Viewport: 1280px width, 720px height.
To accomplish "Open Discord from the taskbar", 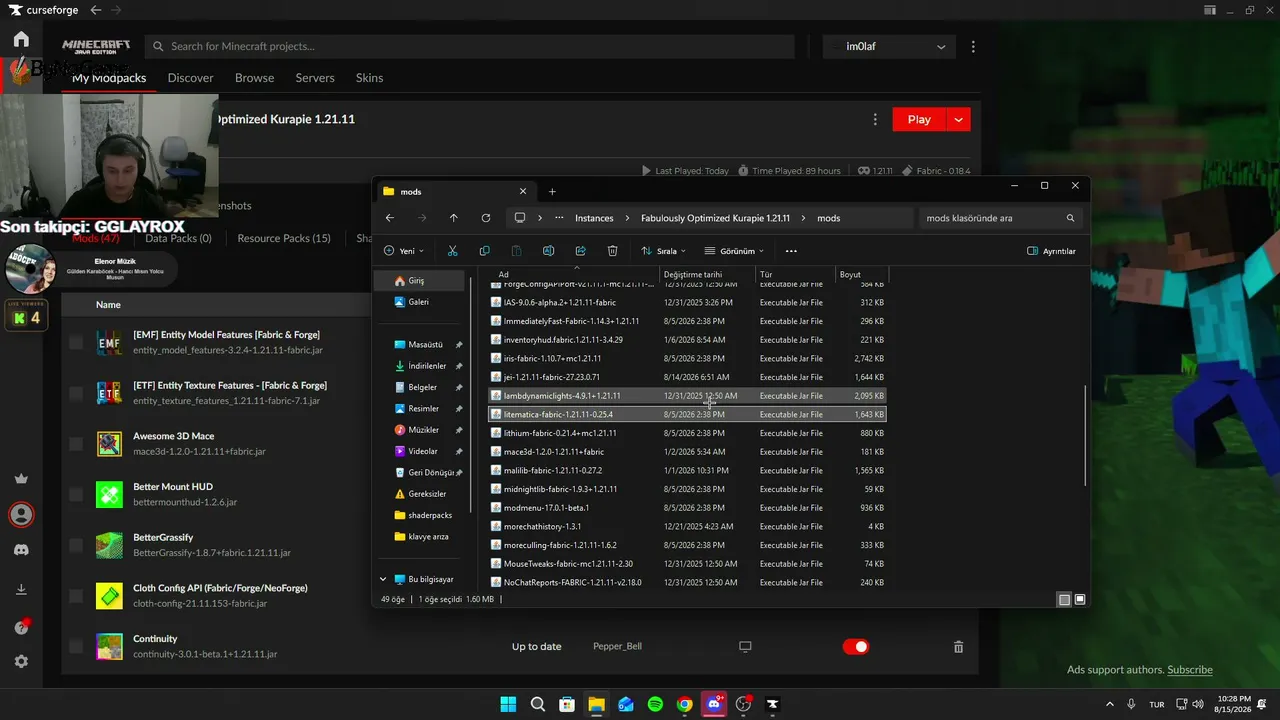I will (x=714, y=704).
